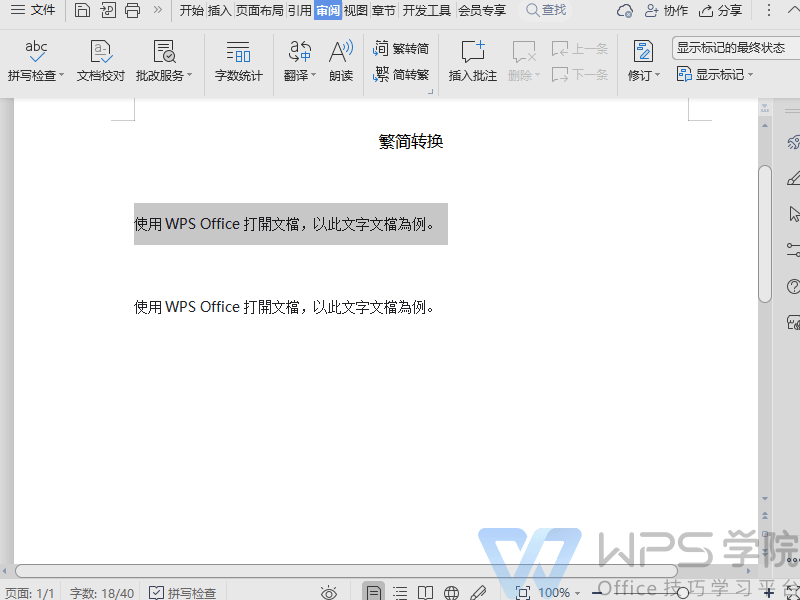Click the 繁简转换 document title

(x=411, y=141)
